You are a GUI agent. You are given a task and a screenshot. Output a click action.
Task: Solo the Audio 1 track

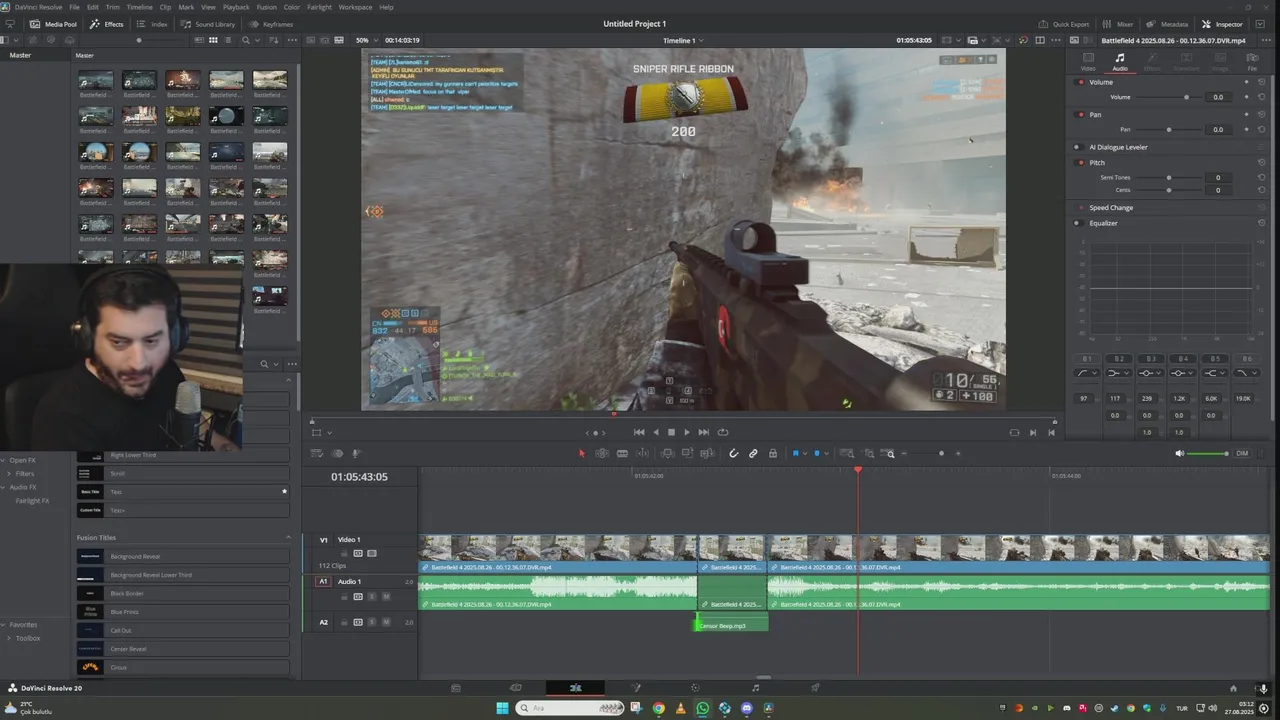[x=372, y=596]
